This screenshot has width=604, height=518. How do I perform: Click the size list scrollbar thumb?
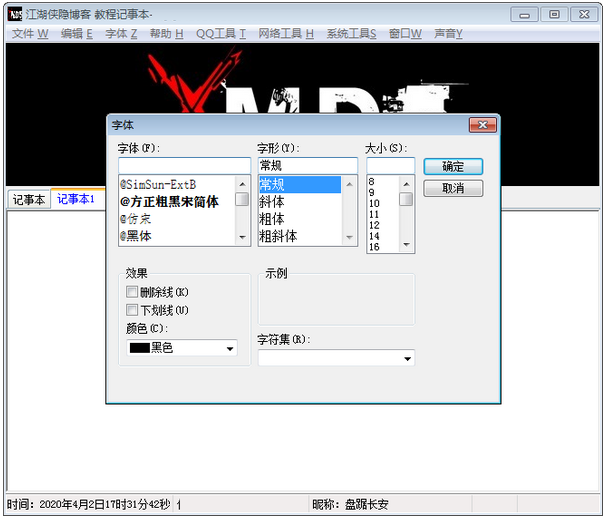406,199
